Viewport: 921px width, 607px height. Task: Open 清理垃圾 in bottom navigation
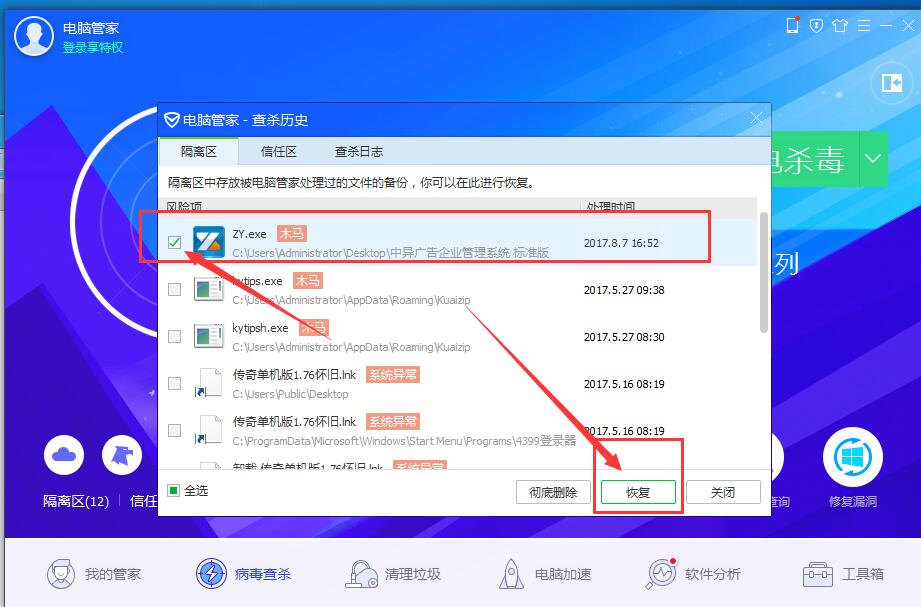pyautogui.click(x=393, y=574)
